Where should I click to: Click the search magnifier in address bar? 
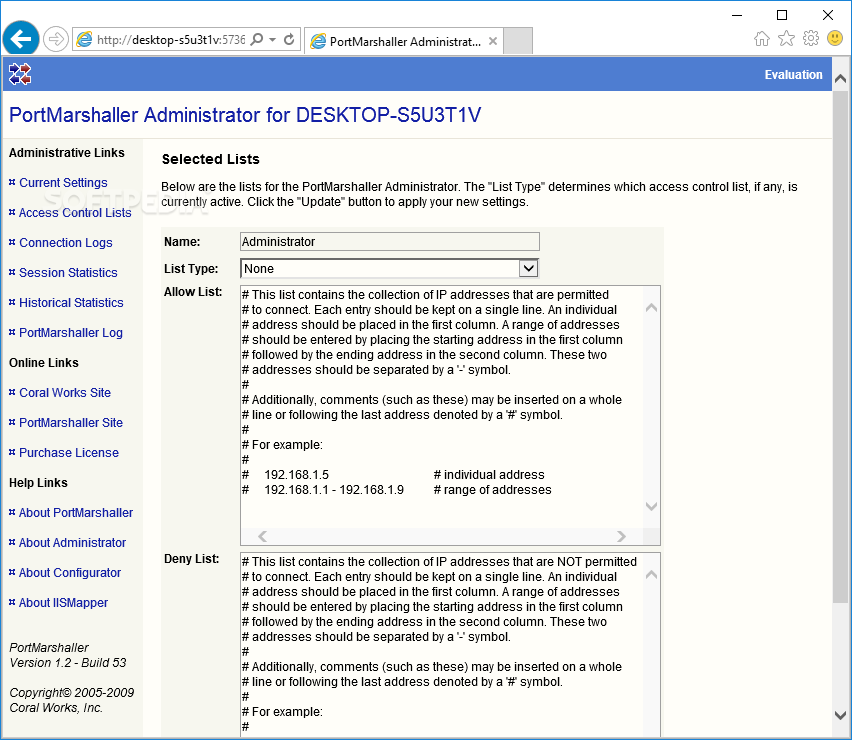pos(257,39)
